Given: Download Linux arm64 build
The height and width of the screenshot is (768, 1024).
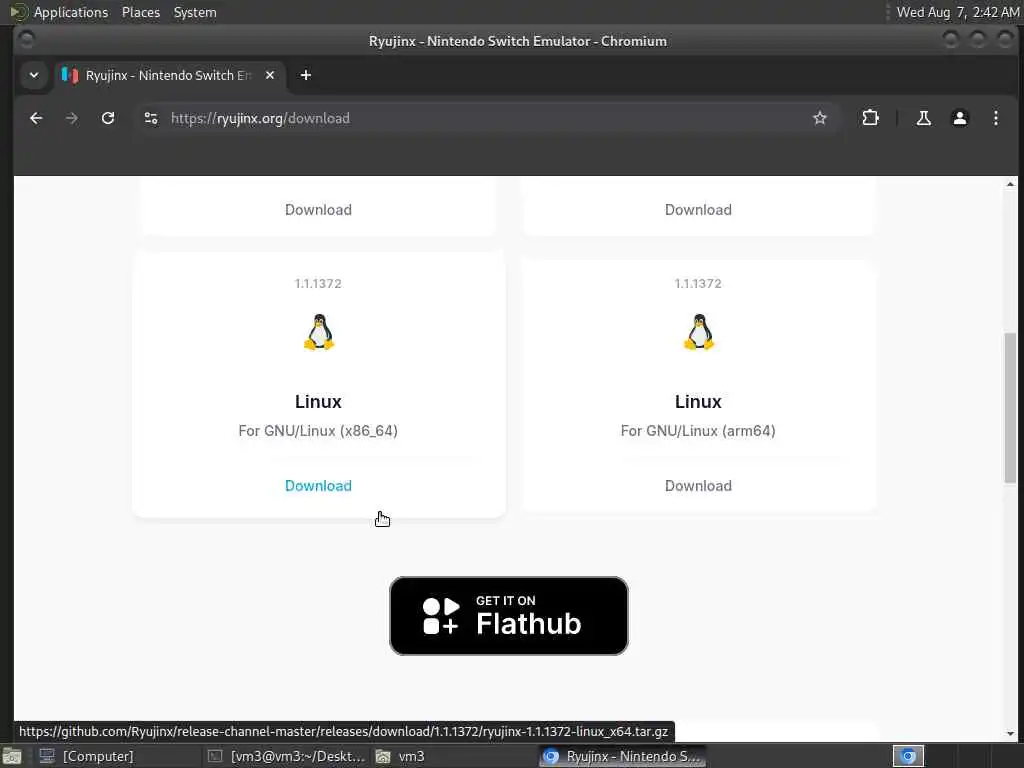Looking at the screenshot, I should [698, 486].
